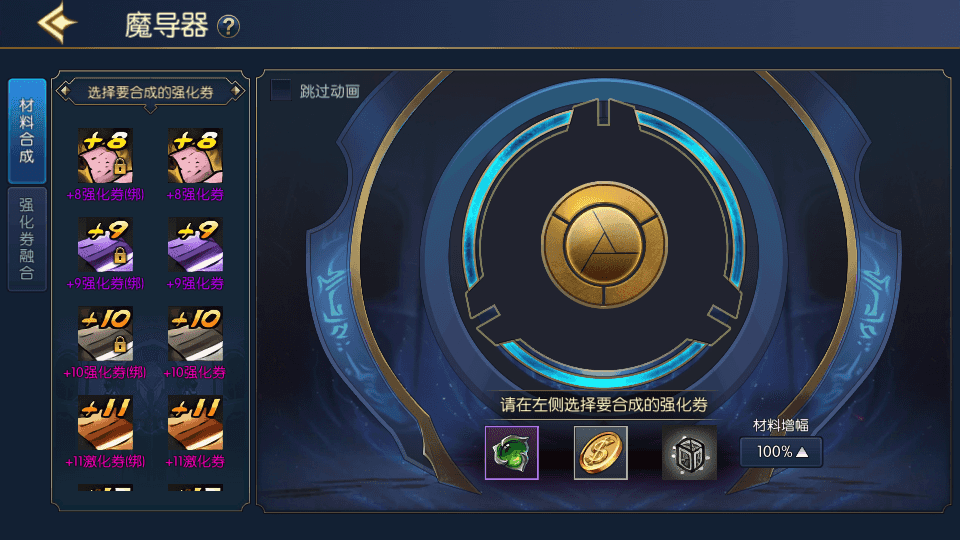Choose the unbound +9强化券 purple ticket
960x540 pixels.
click(x=195, y=244)
